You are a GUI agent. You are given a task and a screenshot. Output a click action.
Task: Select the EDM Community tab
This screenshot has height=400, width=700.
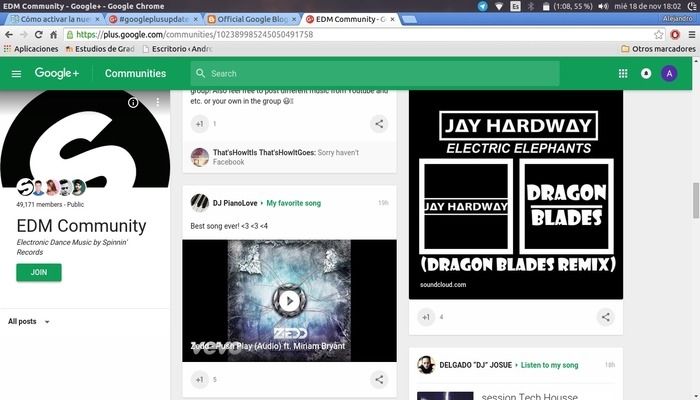[x=348, y=19]
